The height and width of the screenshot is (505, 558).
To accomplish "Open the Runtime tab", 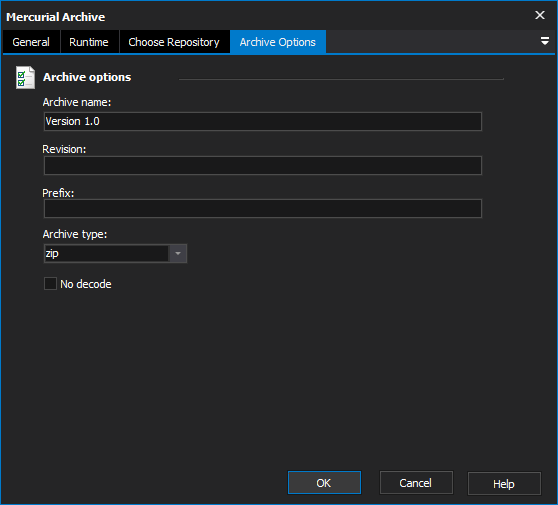I will coord(89,42).
